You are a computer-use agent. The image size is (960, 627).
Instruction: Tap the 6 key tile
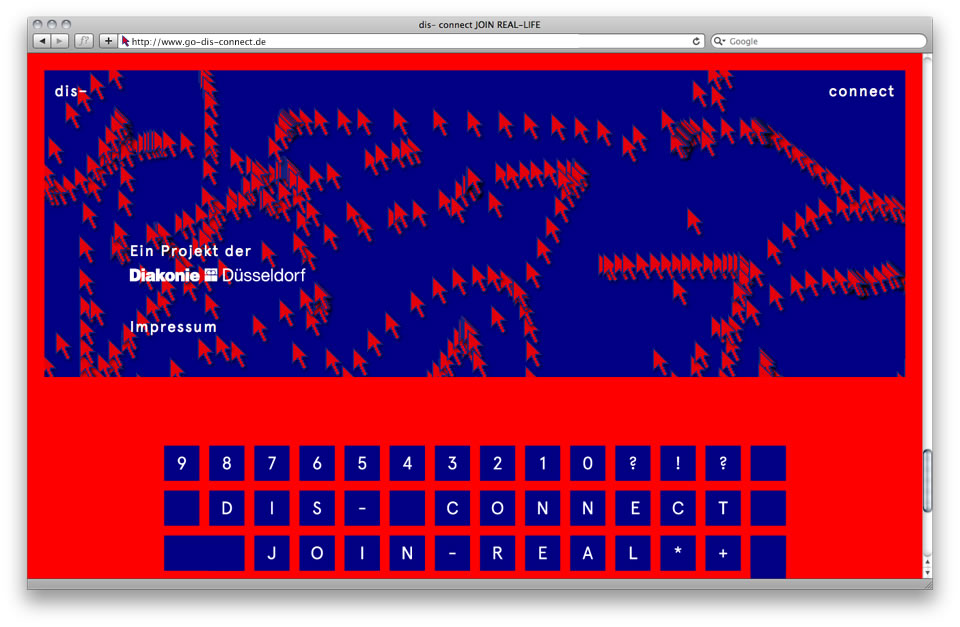(317, 464)
